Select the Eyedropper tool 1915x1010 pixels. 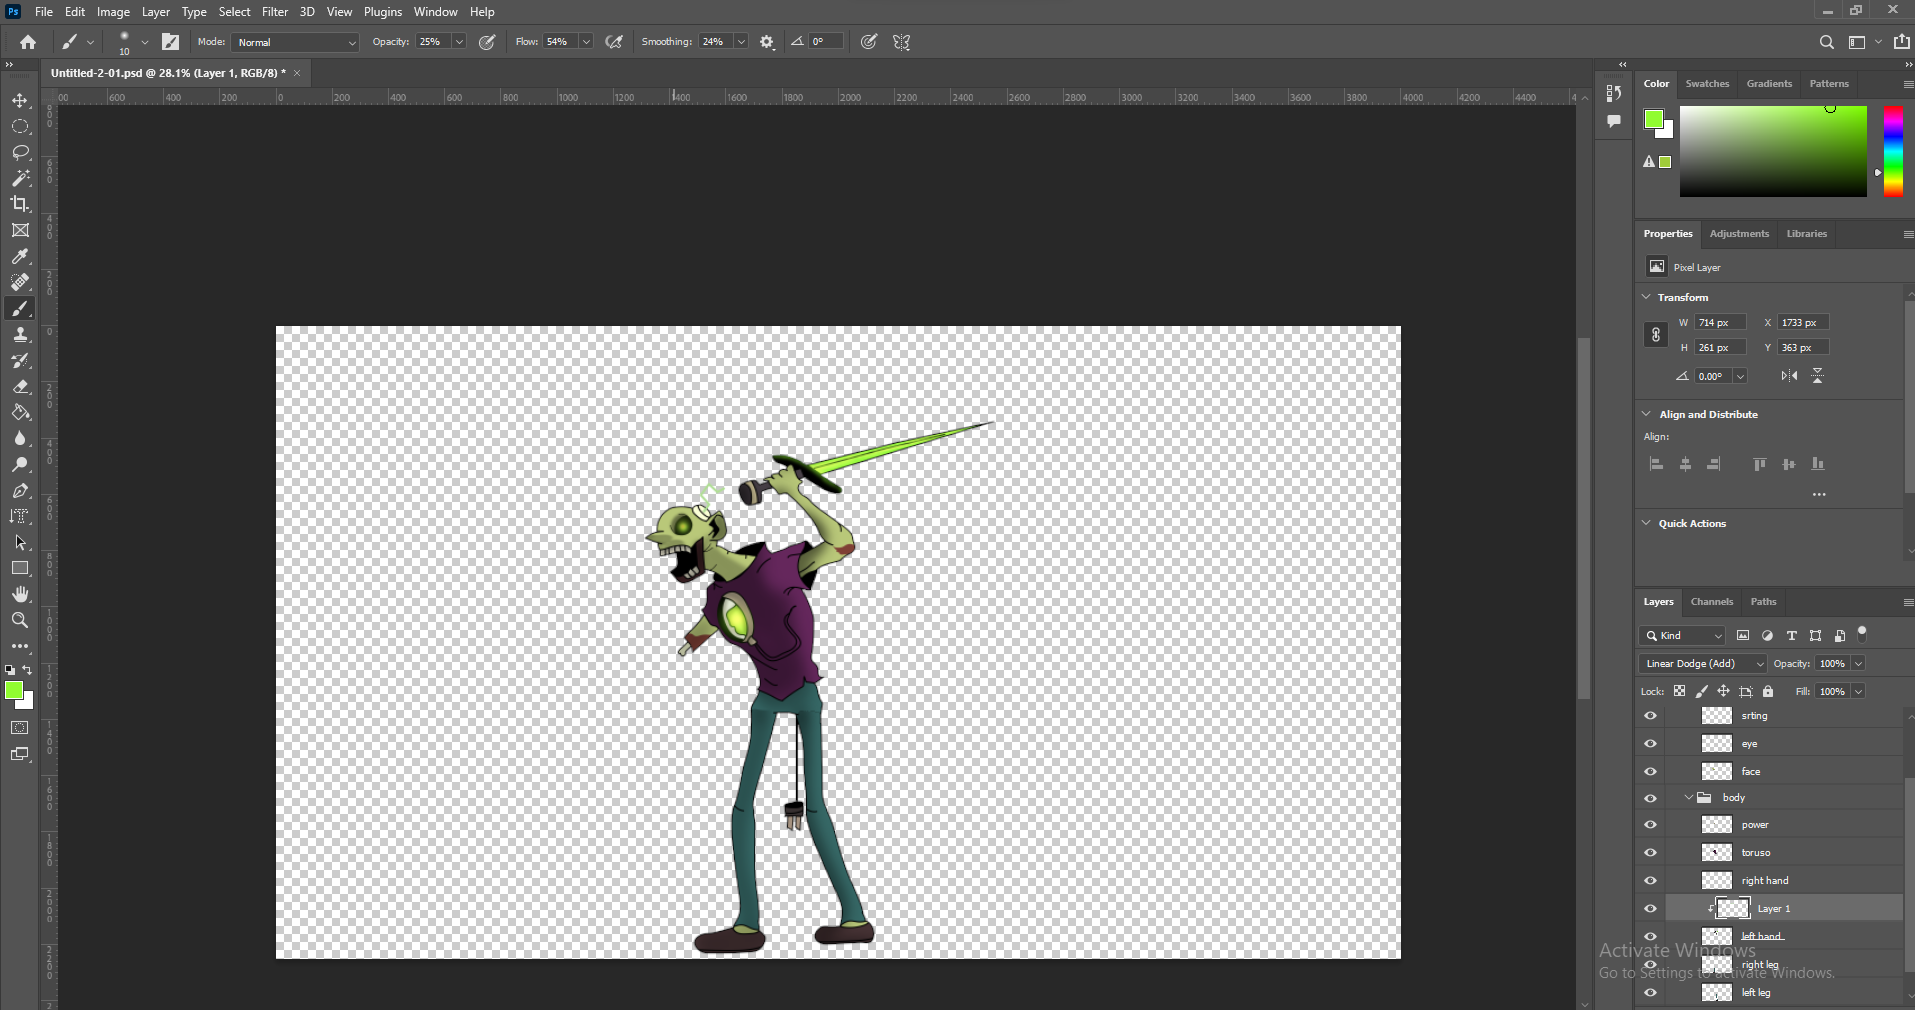(20, 257)
